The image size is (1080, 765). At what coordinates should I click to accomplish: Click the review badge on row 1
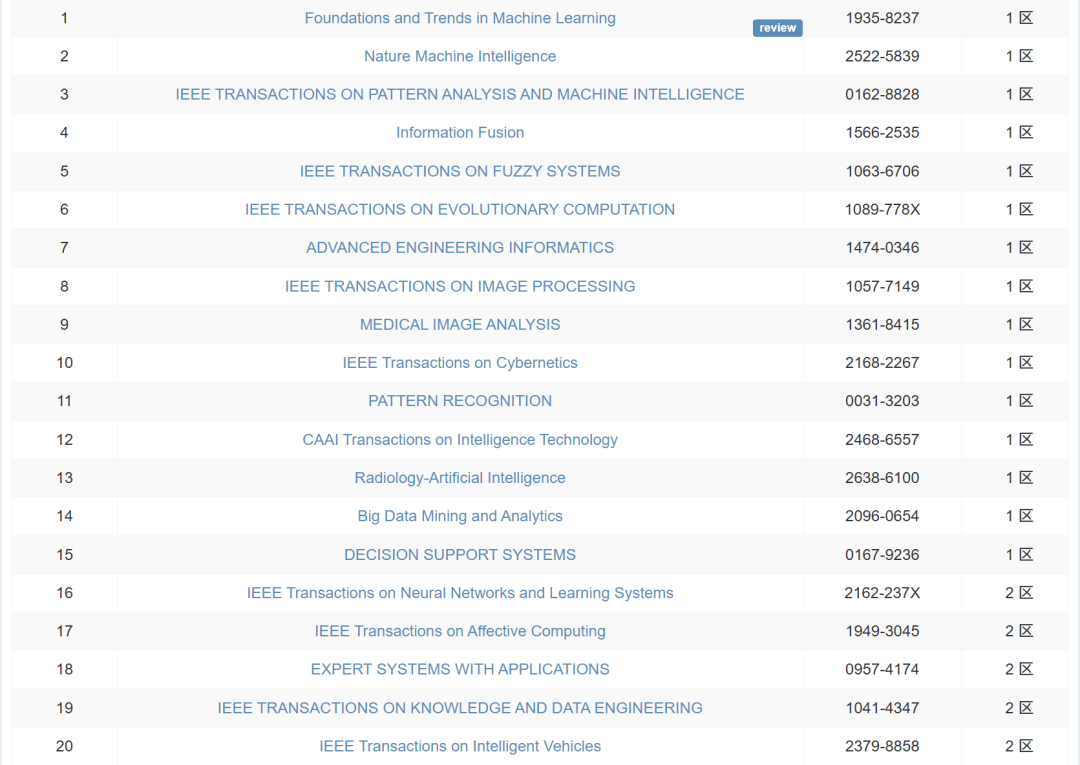778,28
